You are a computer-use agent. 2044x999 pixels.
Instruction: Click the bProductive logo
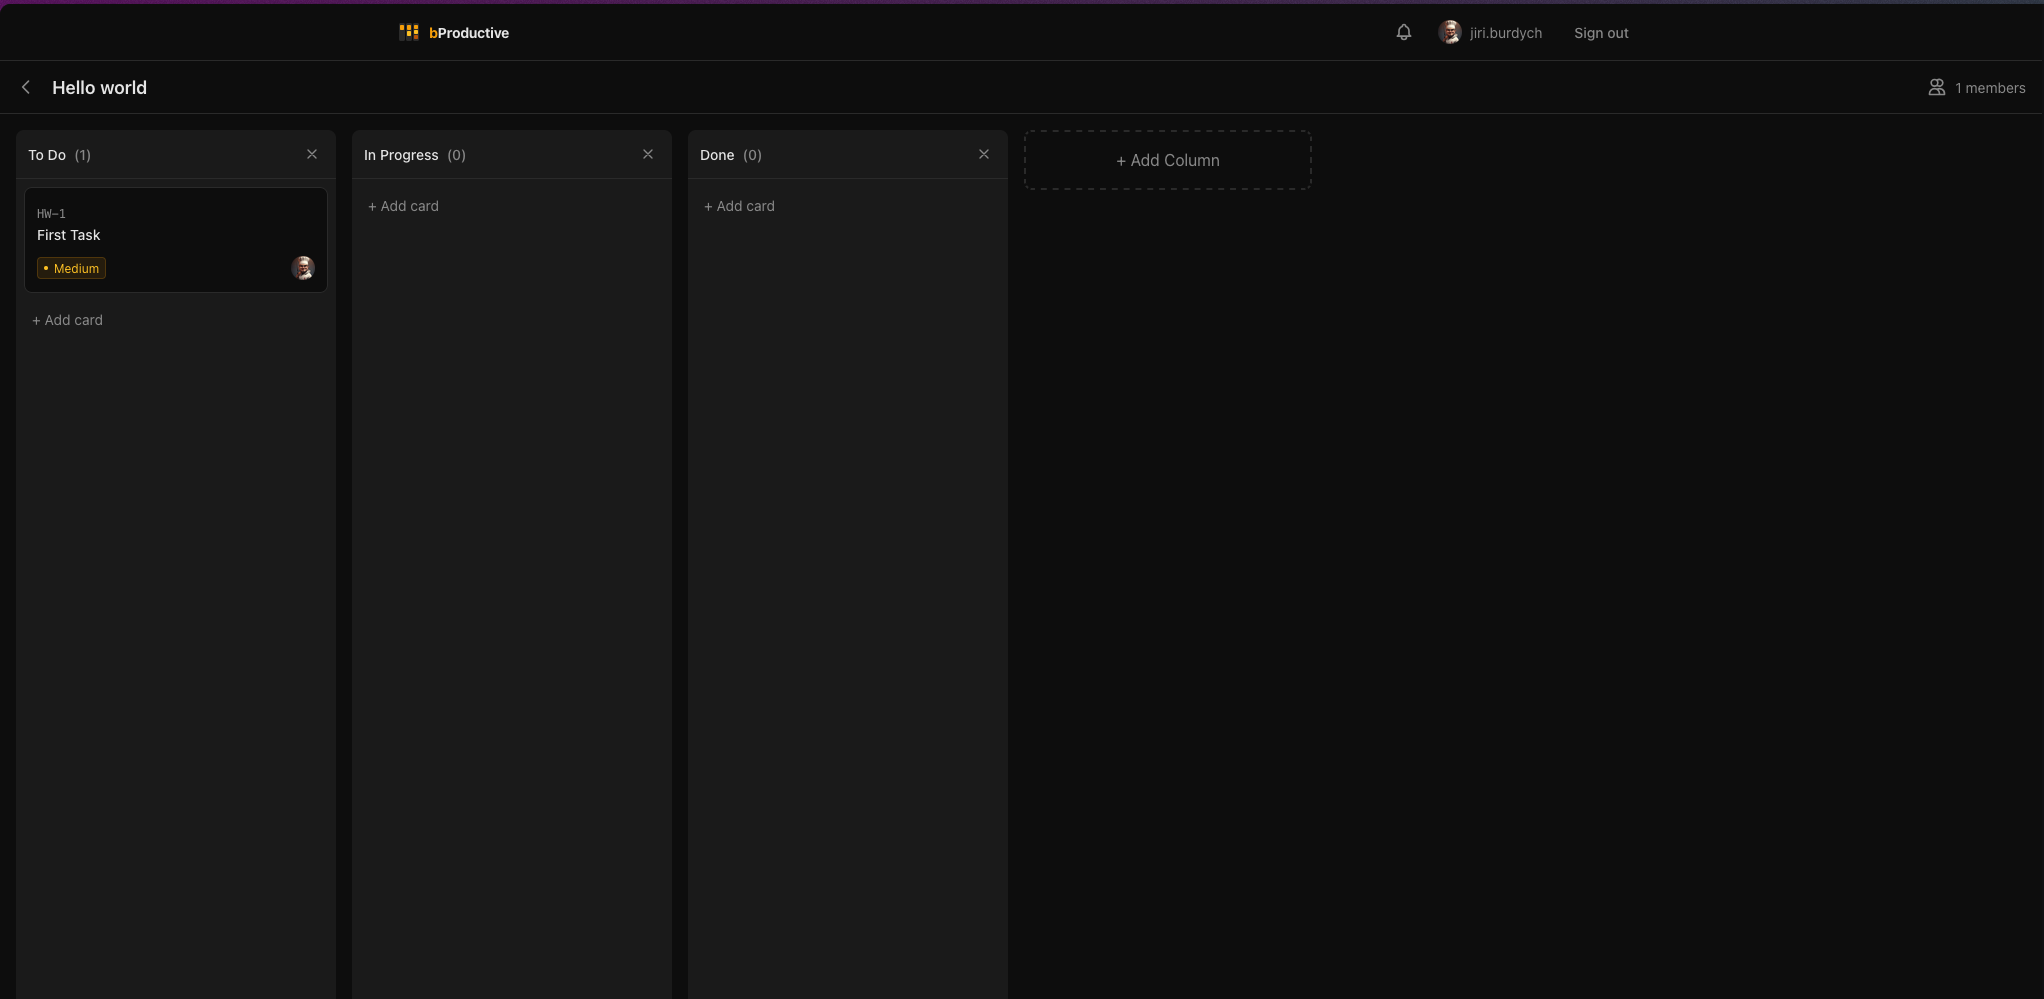[453, 32]
